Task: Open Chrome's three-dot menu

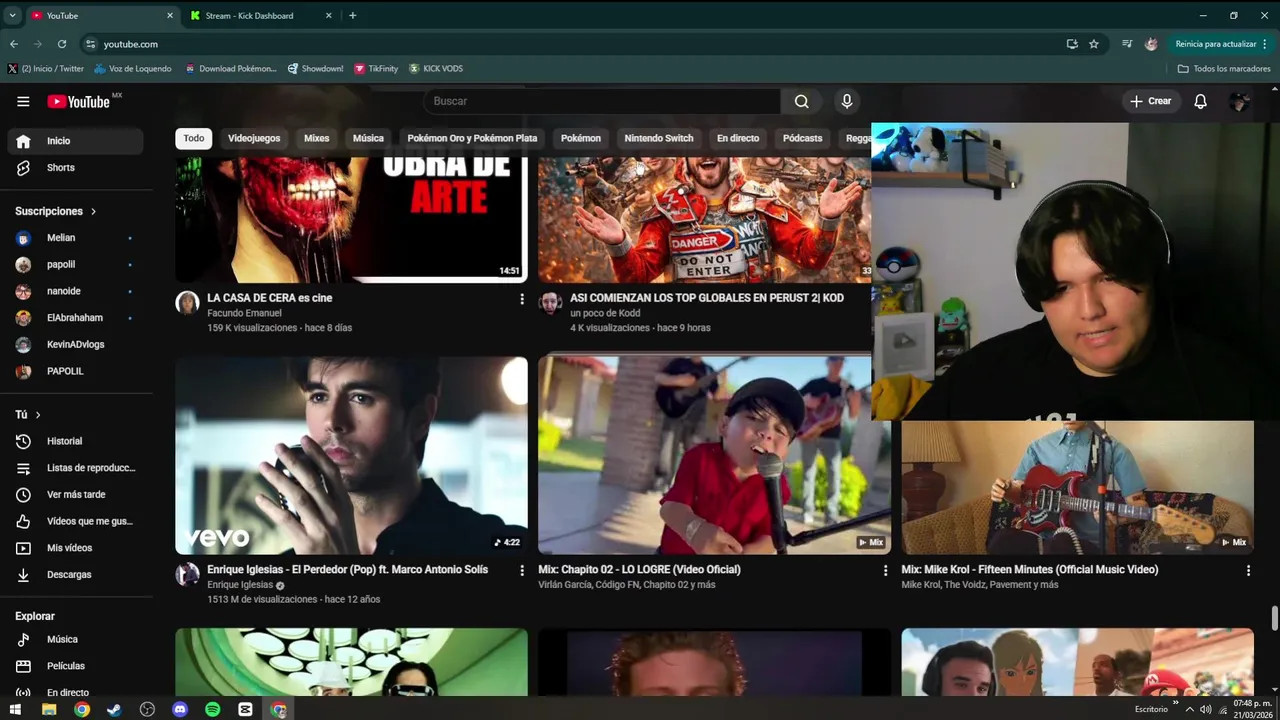Action: (x=1265, y=44)
